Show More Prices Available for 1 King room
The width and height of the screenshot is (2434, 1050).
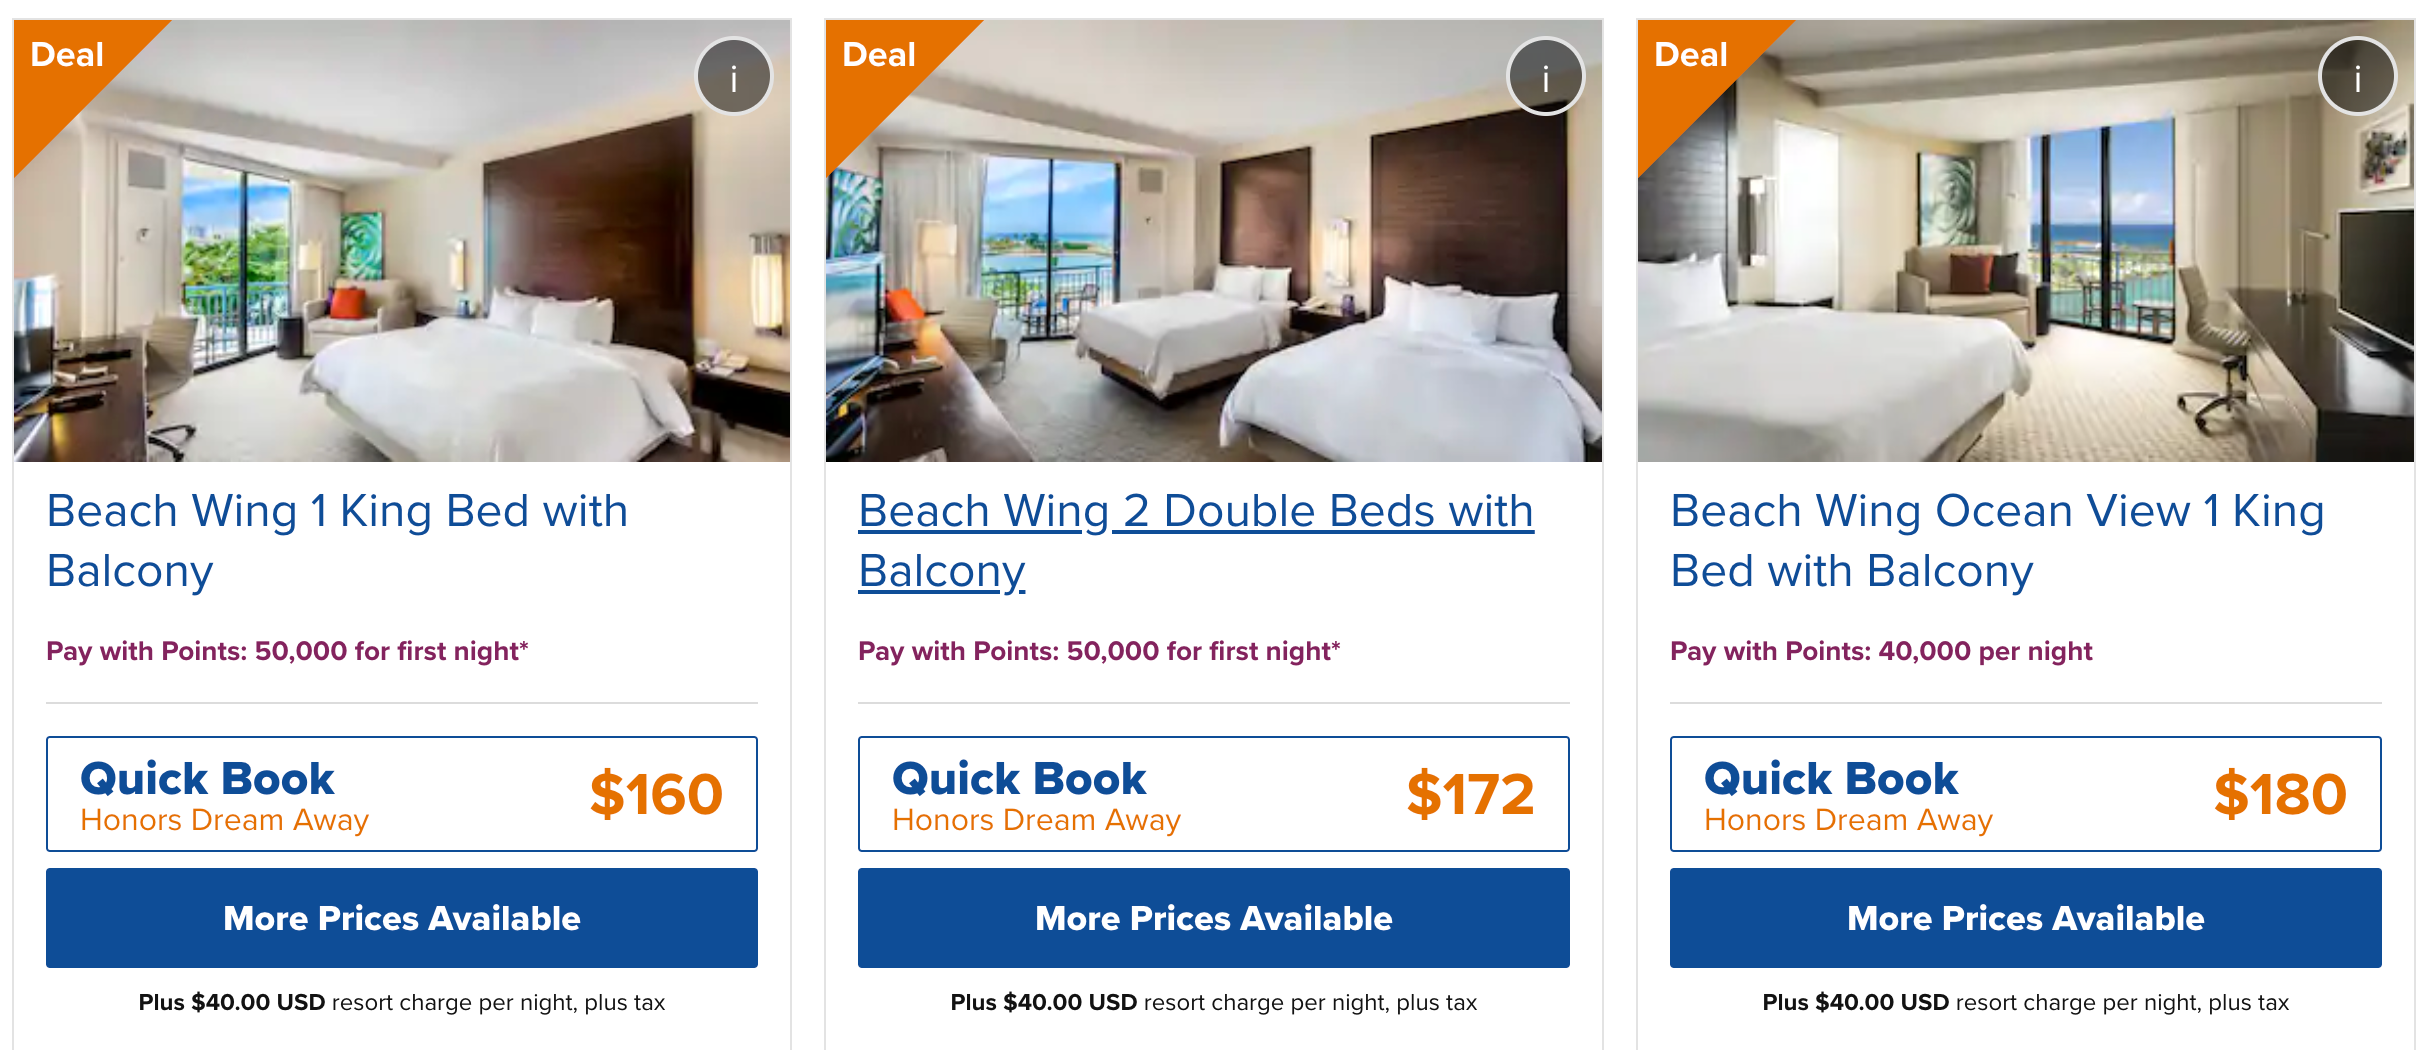point(402,918)
